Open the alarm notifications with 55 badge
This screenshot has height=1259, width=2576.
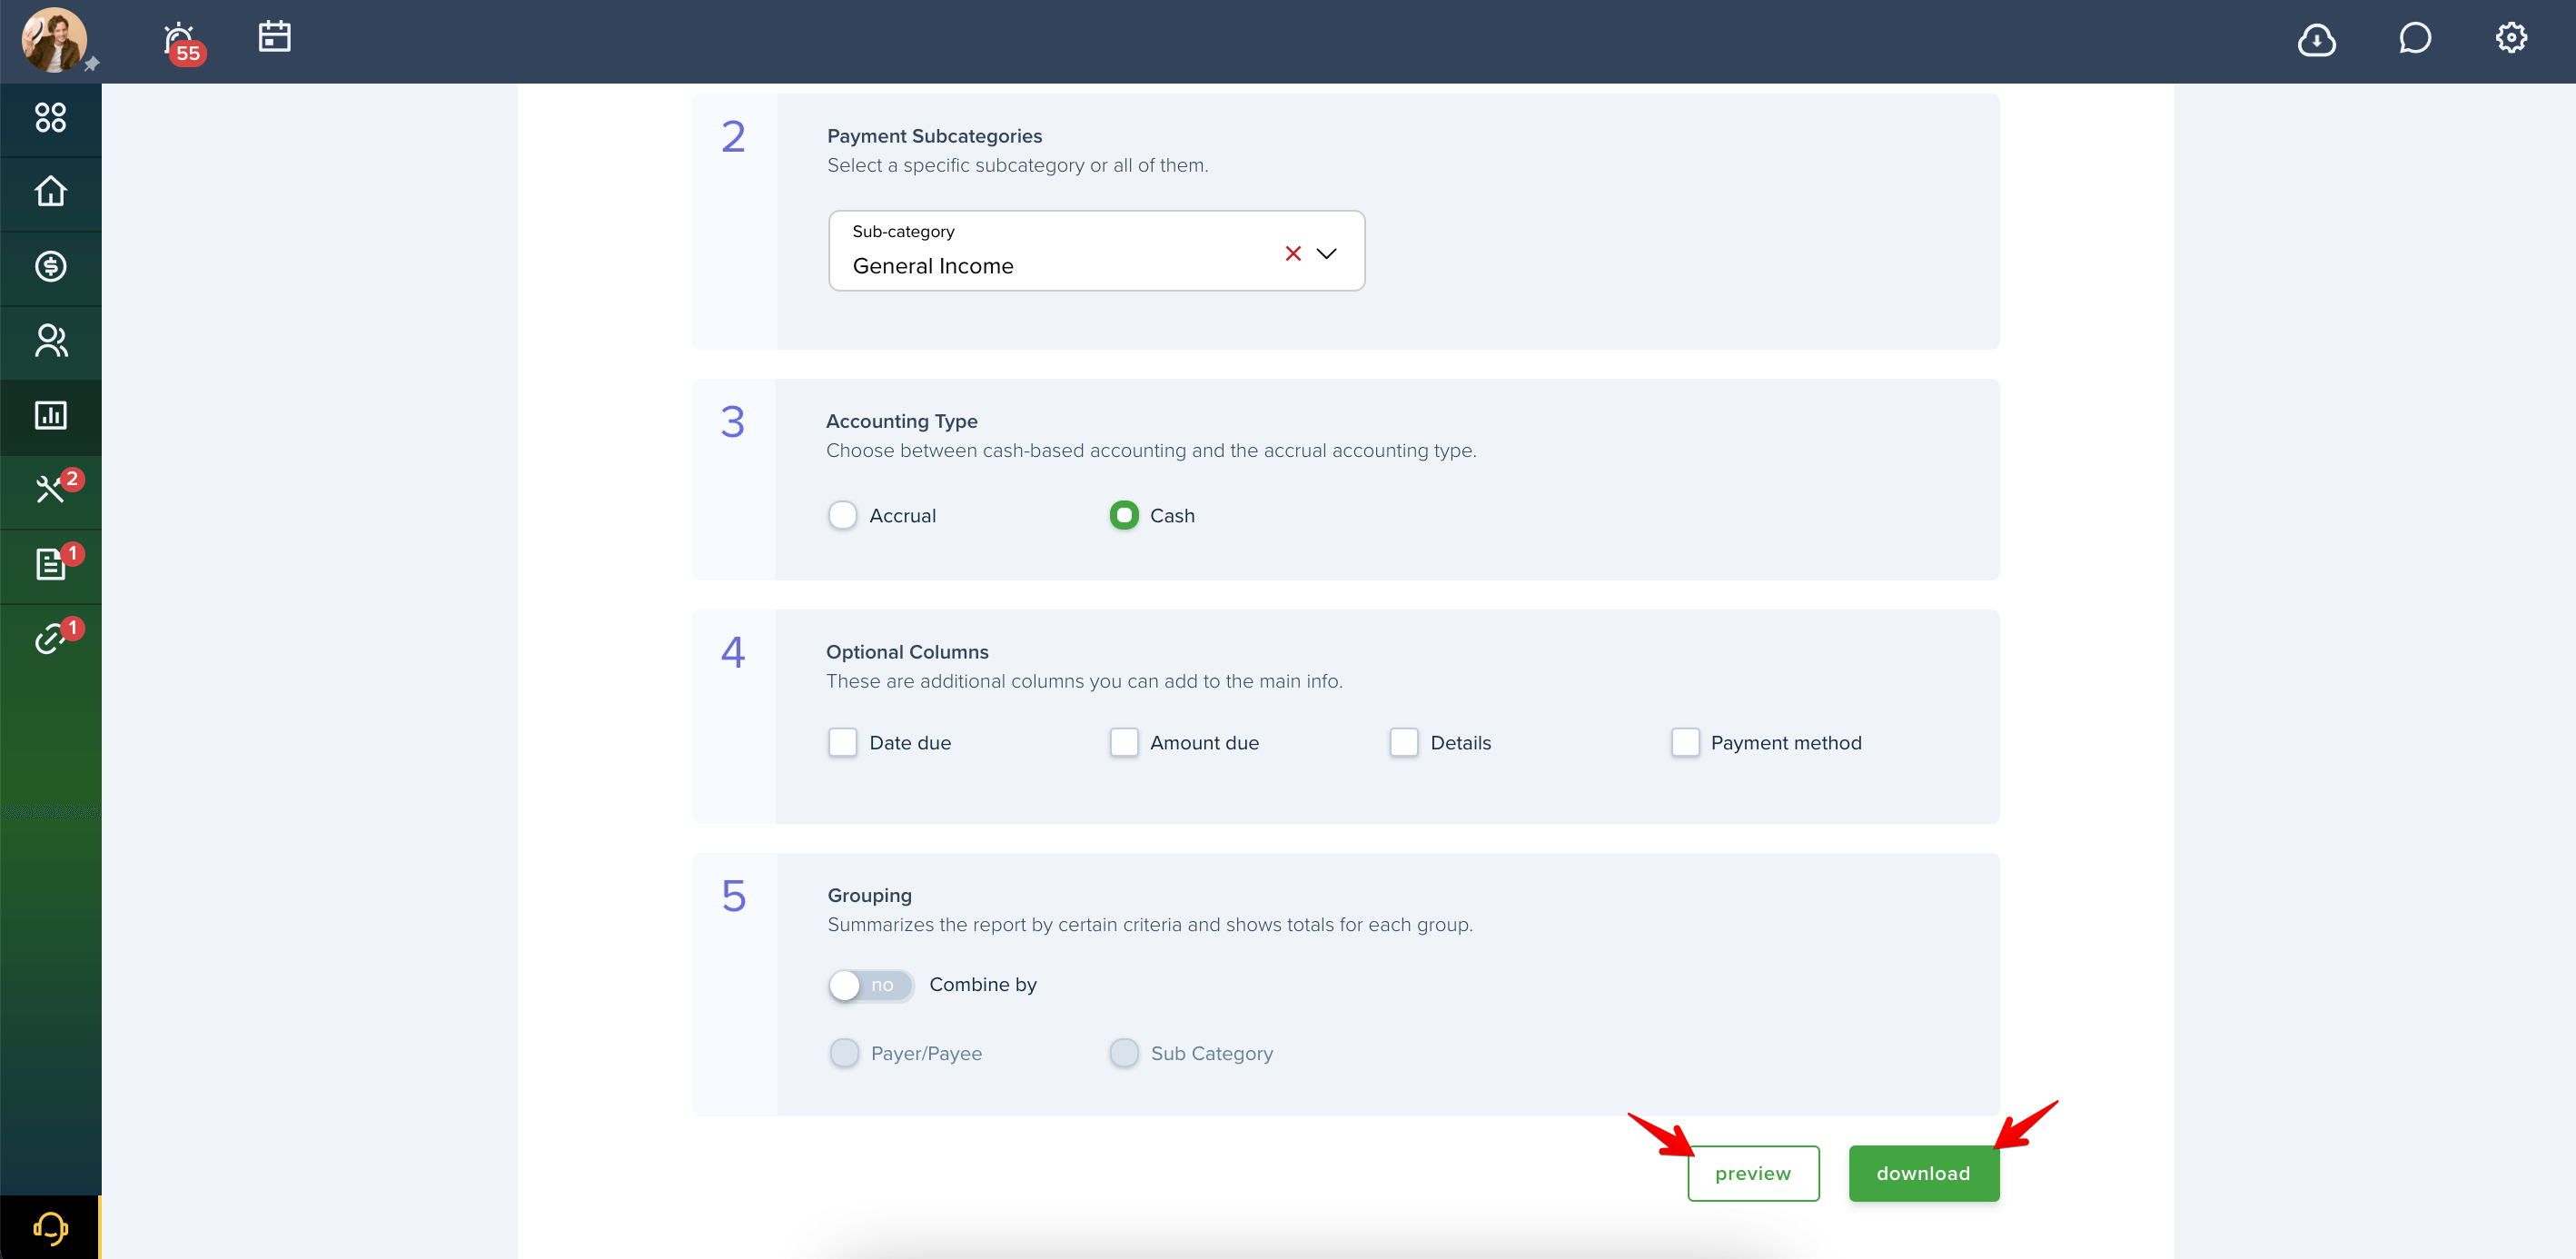183,42
